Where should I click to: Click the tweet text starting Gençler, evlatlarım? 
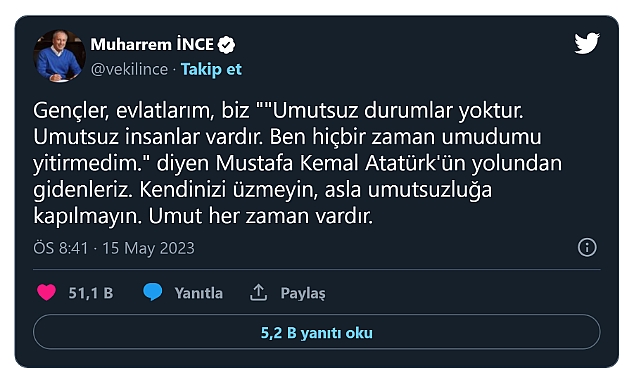point(298,163)
